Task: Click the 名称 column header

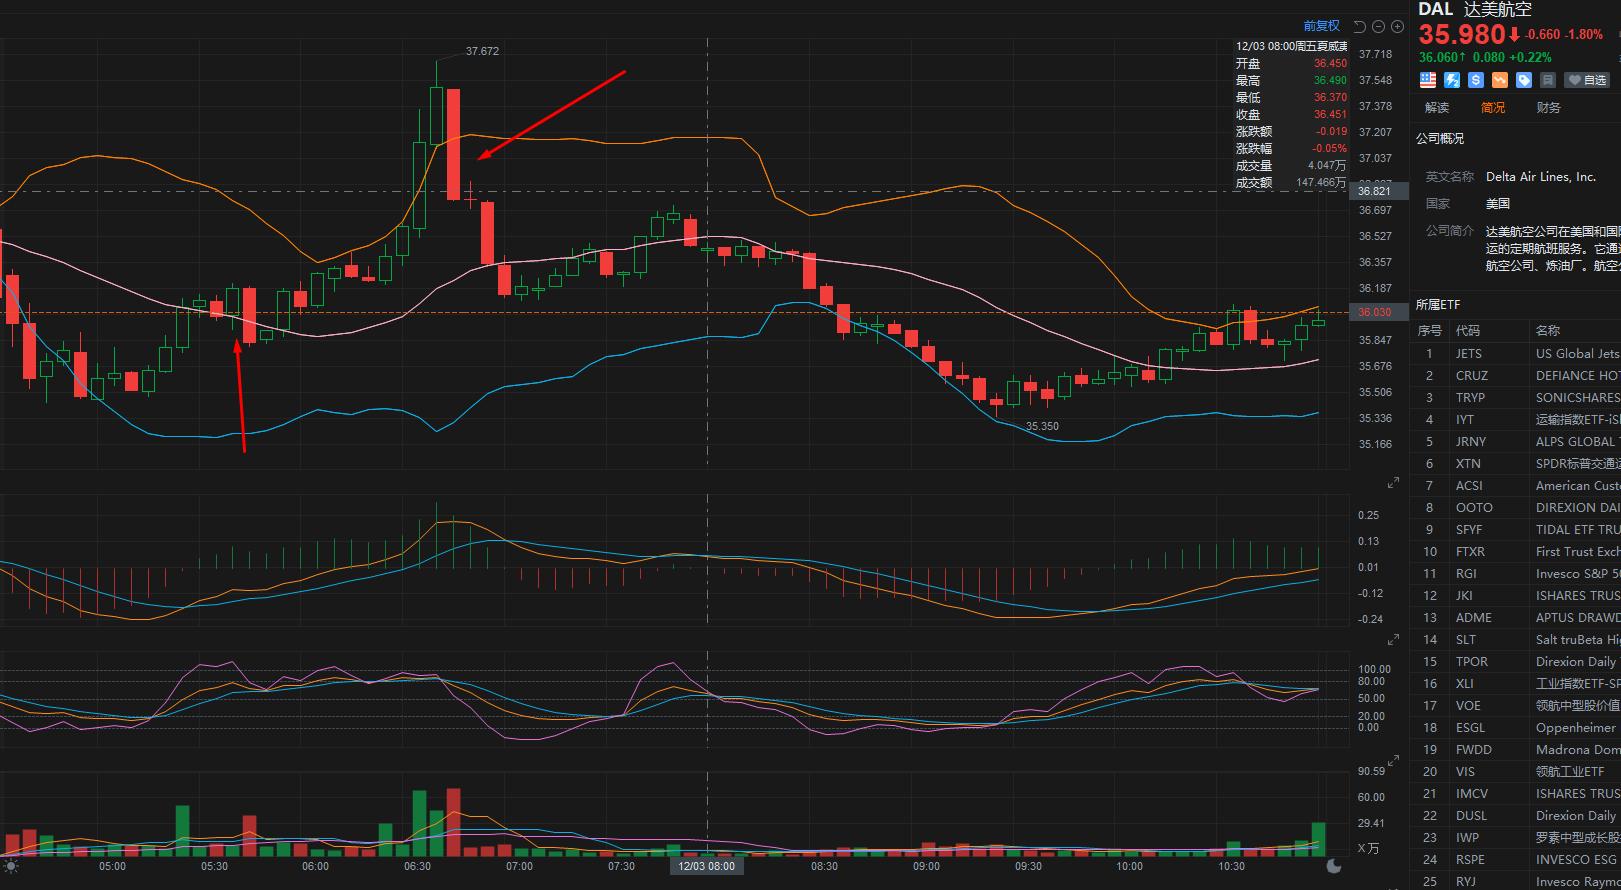Action: (x=1548, y=331)
